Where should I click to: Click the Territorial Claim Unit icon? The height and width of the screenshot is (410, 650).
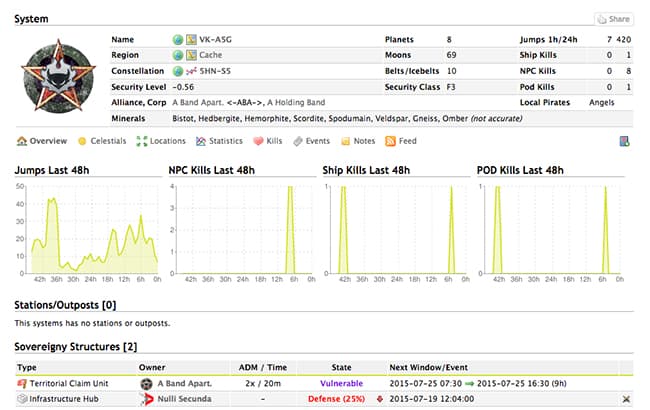tap(22, 383)
